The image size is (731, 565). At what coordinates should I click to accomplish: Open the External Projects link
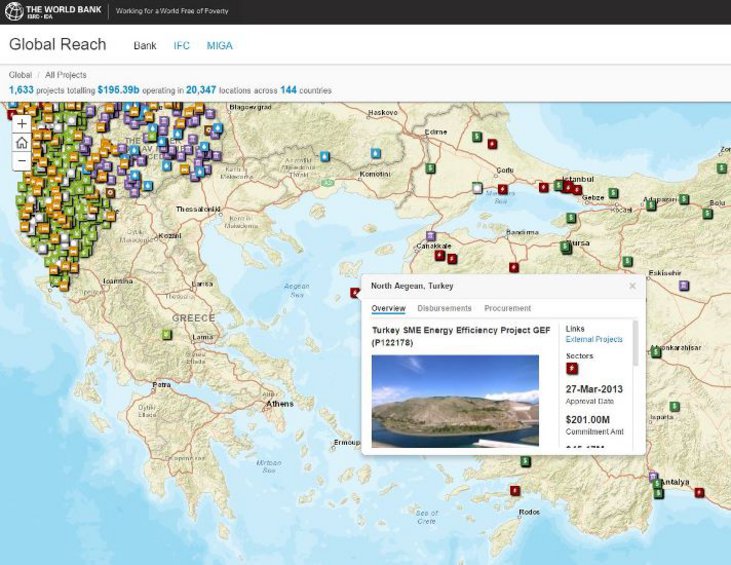(593, 339)
